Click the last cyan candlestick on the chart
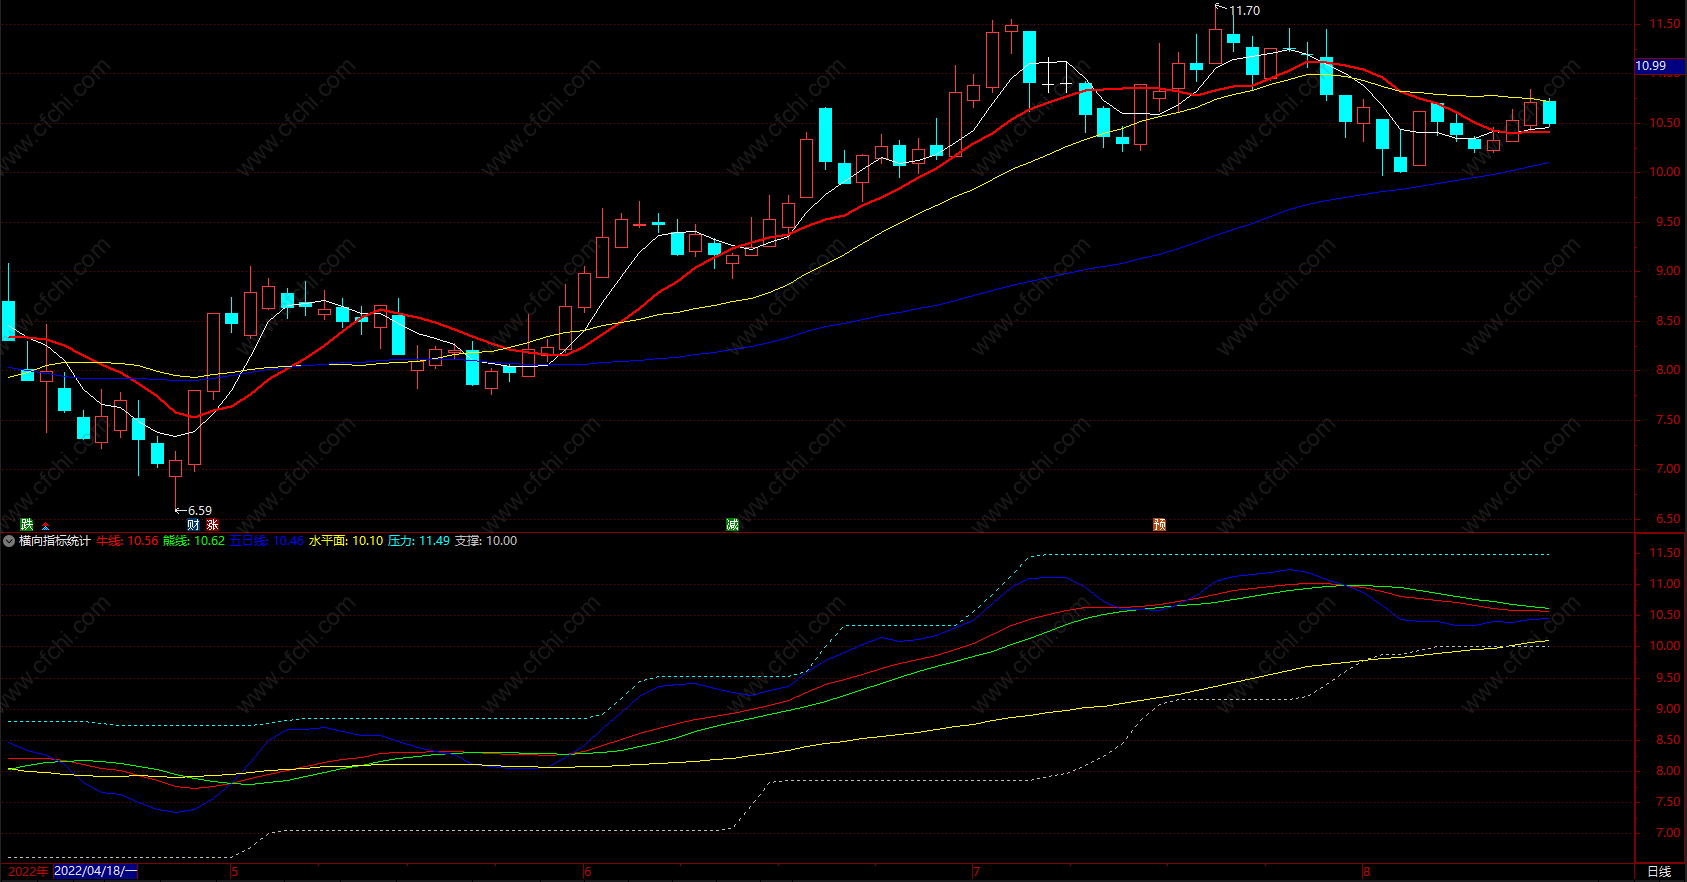Screen dimensions: 1687x882 pyautogui.click(x=1549, y=111)
